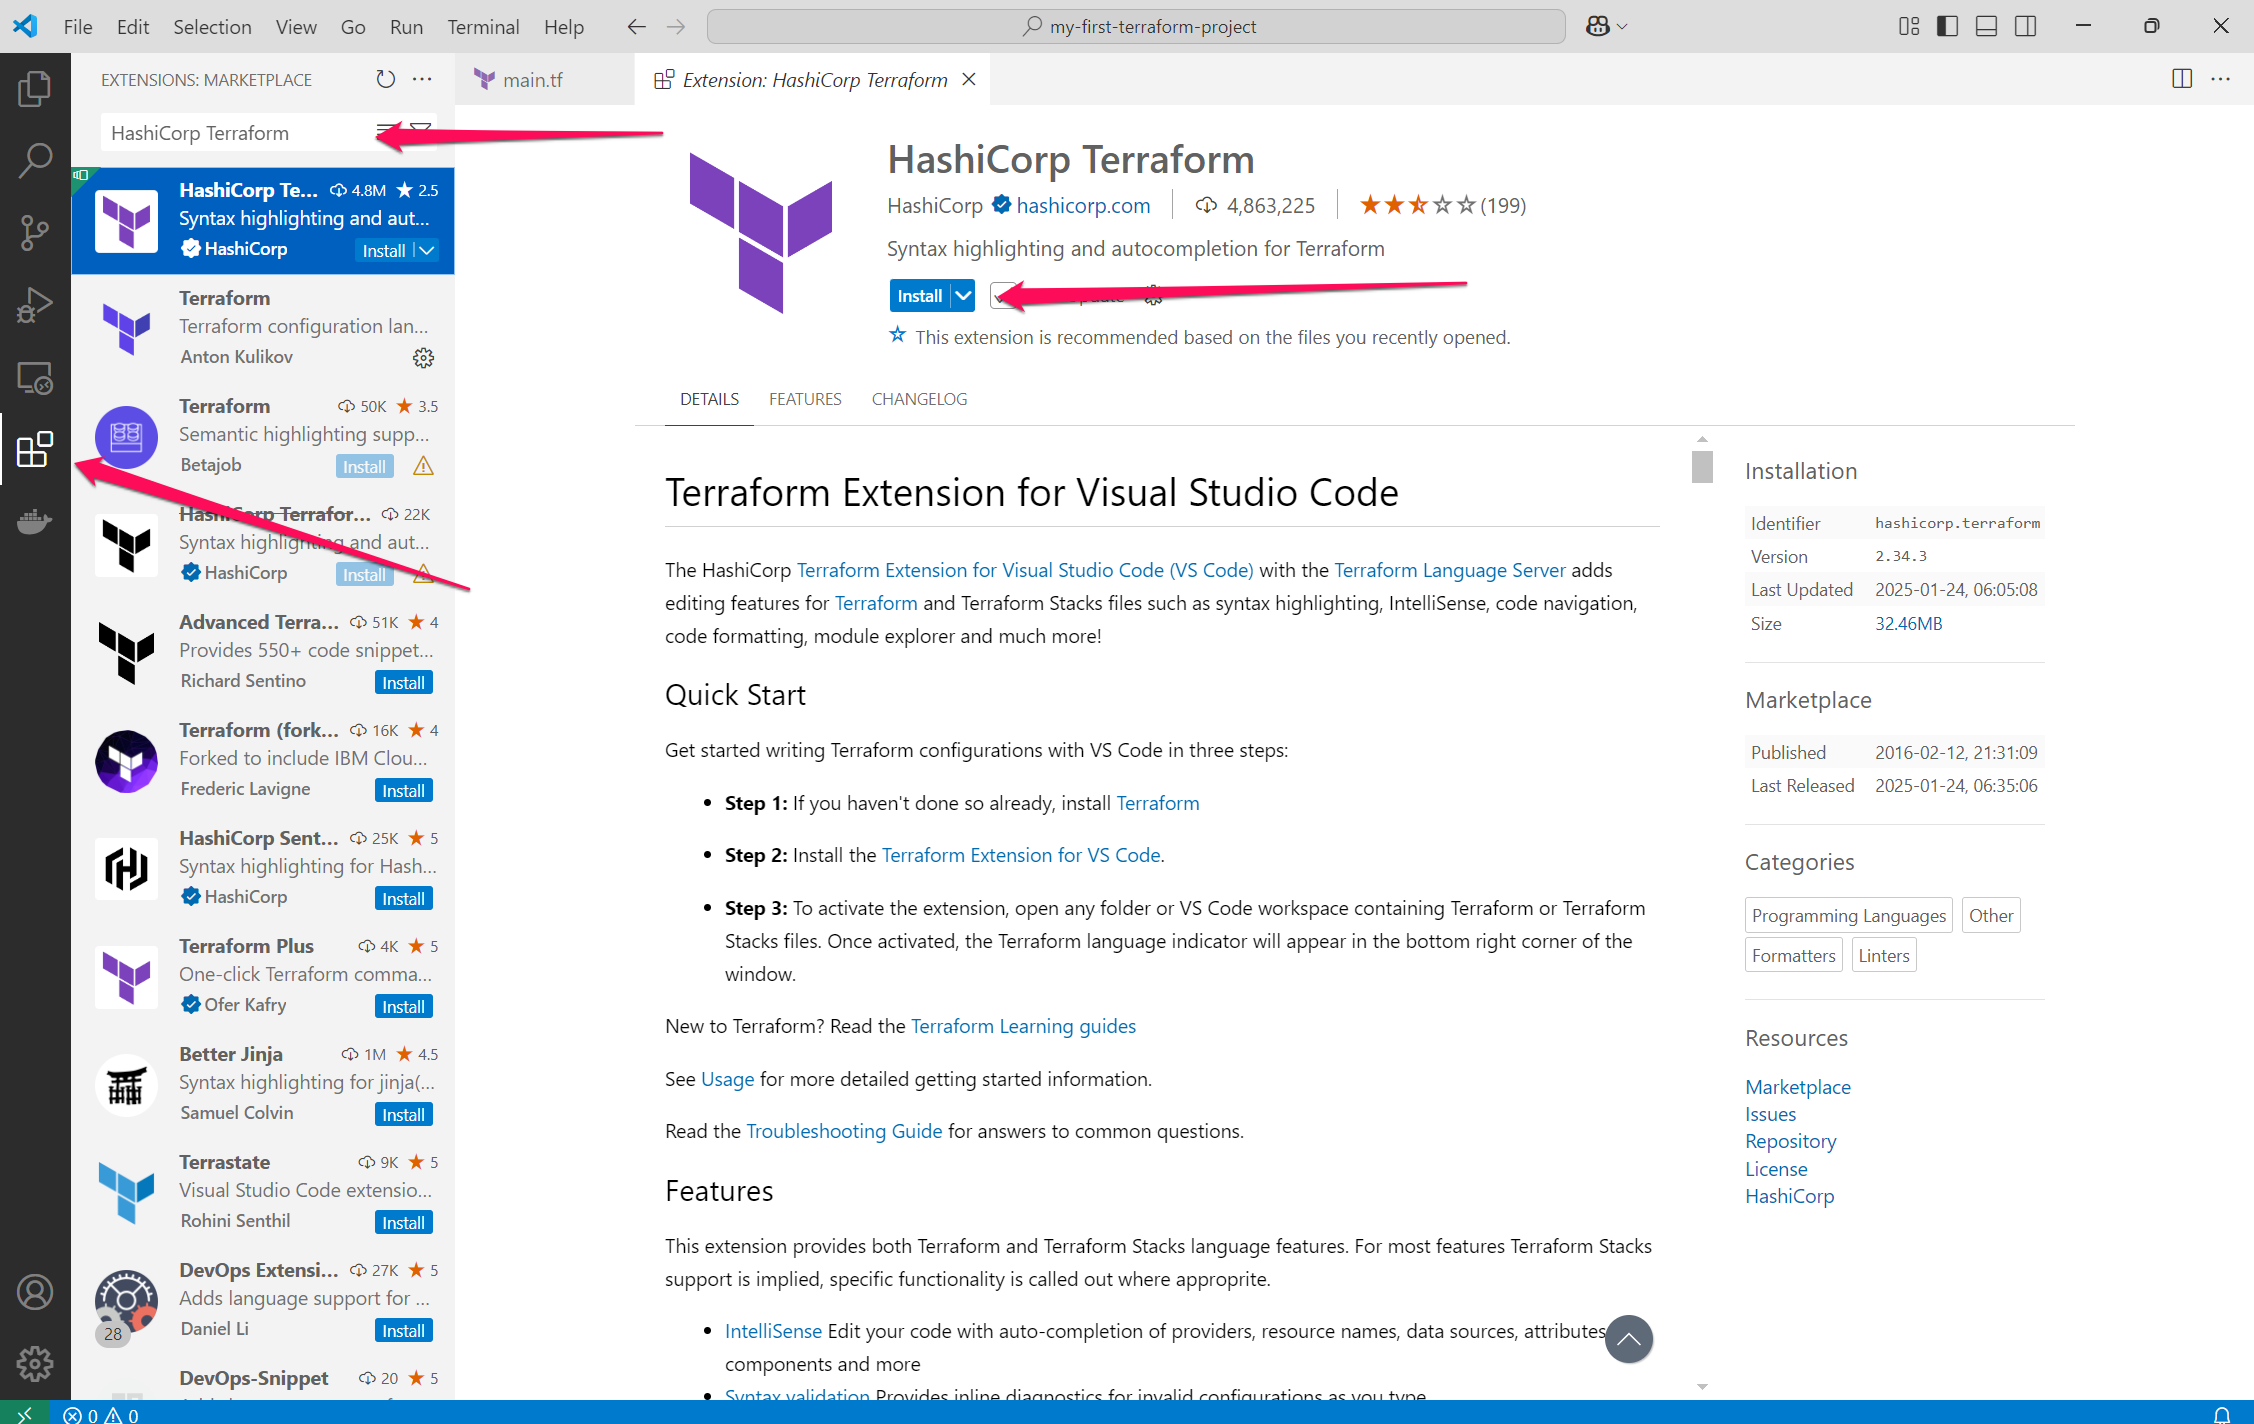Switch to the CHANGELOG tab

point(919,399)
